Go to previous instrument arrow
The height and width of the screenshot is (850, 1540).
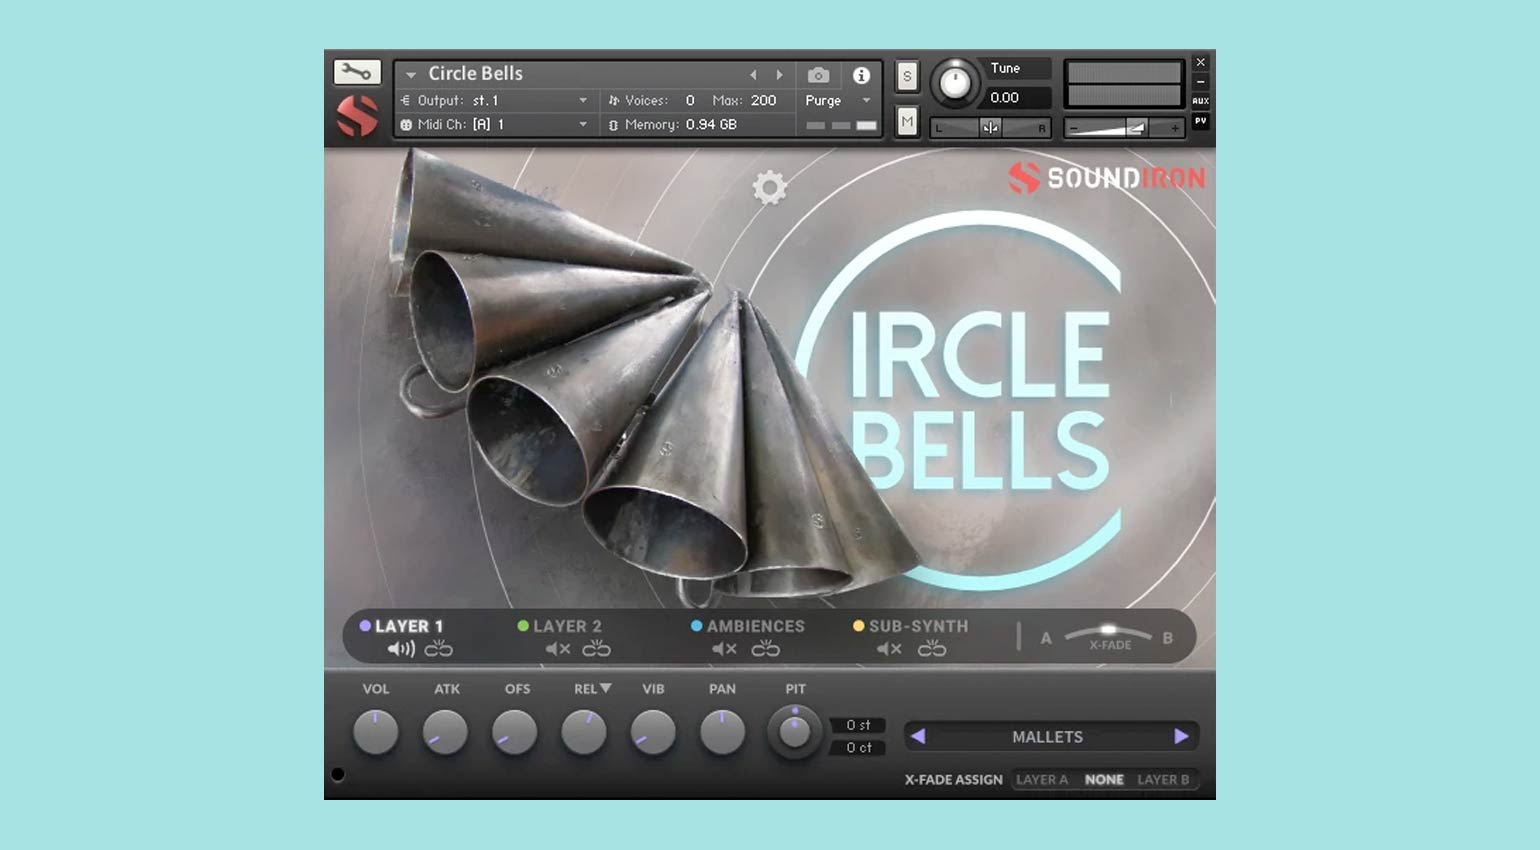(x=754, y=75)
